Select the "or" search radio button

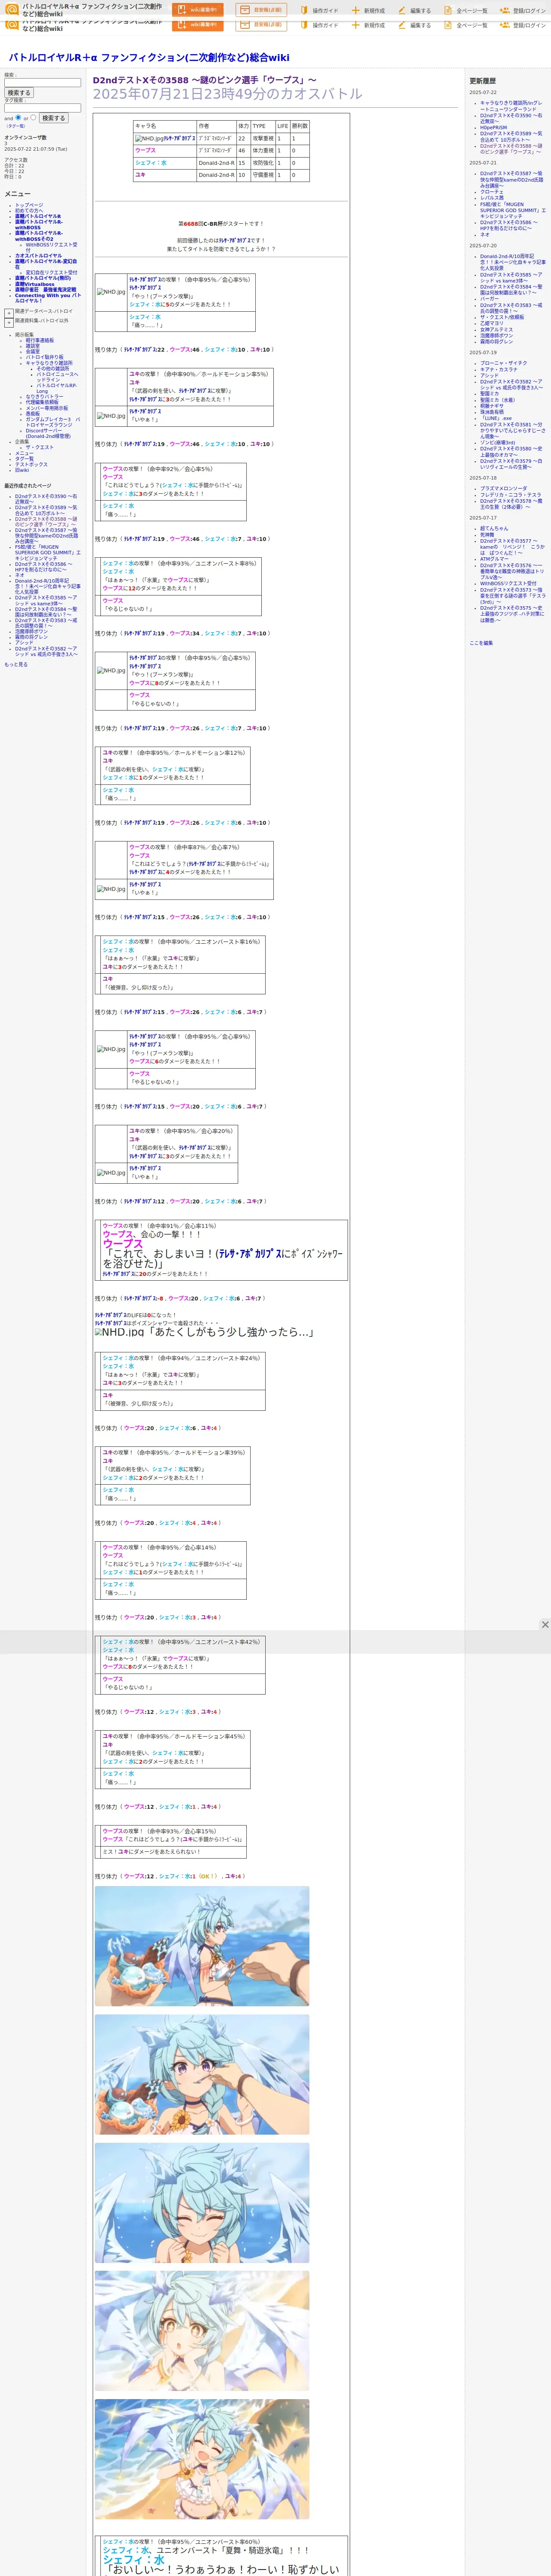(33, 117)
